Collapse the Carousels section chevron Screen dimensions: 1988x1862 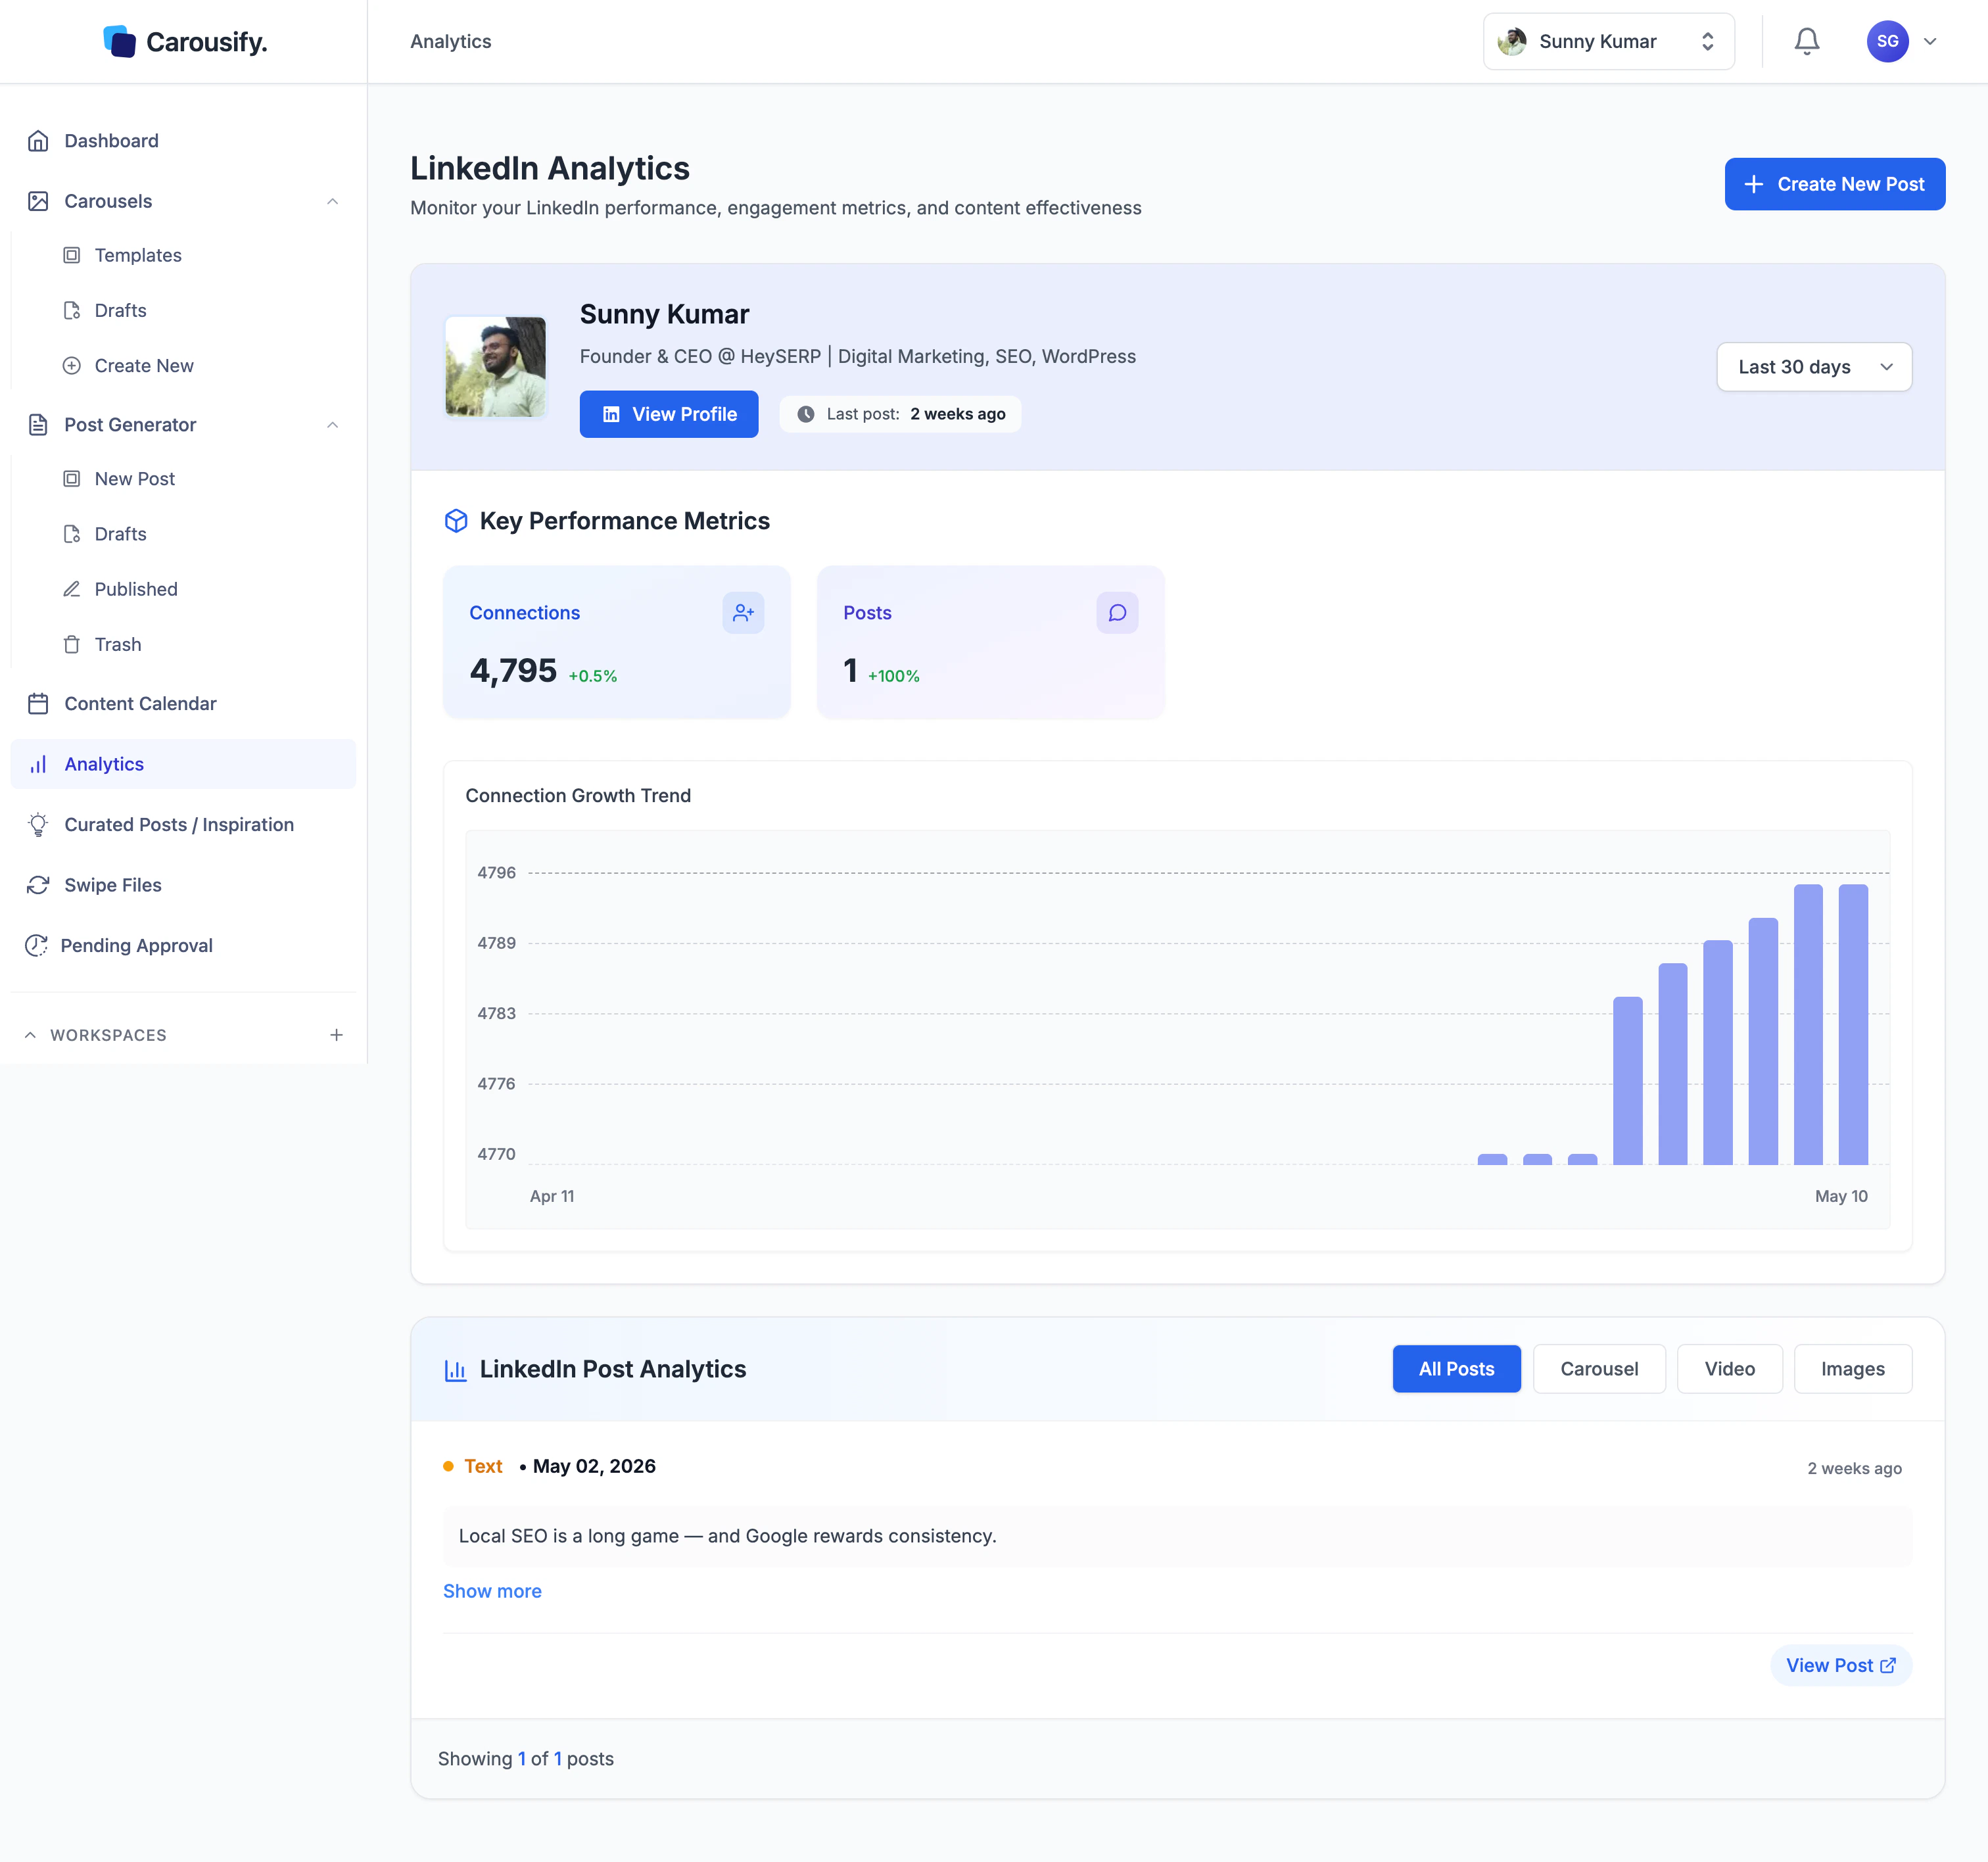coord(333,201)
